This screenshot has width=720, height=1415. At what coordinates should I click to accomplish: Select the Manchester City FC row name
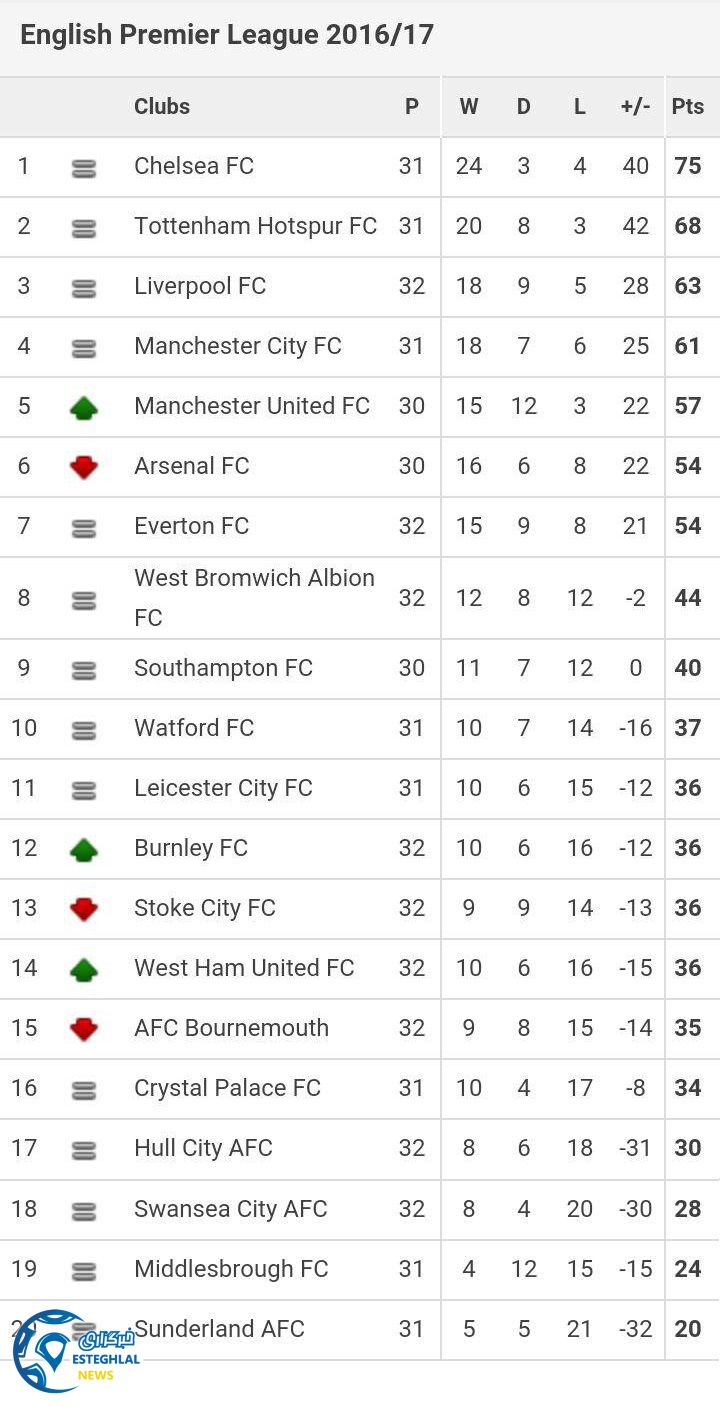(x=238, y=346)
